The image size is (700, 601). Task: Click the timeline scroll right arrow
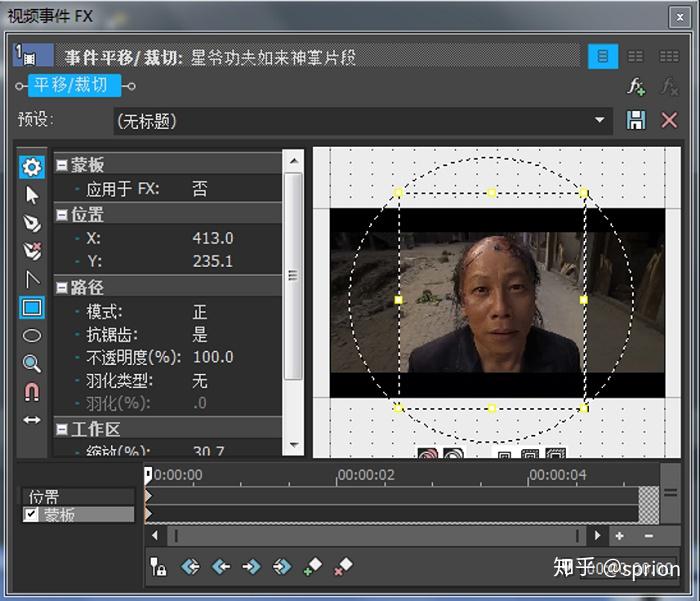pyautogui.click(x=597, y=535)
